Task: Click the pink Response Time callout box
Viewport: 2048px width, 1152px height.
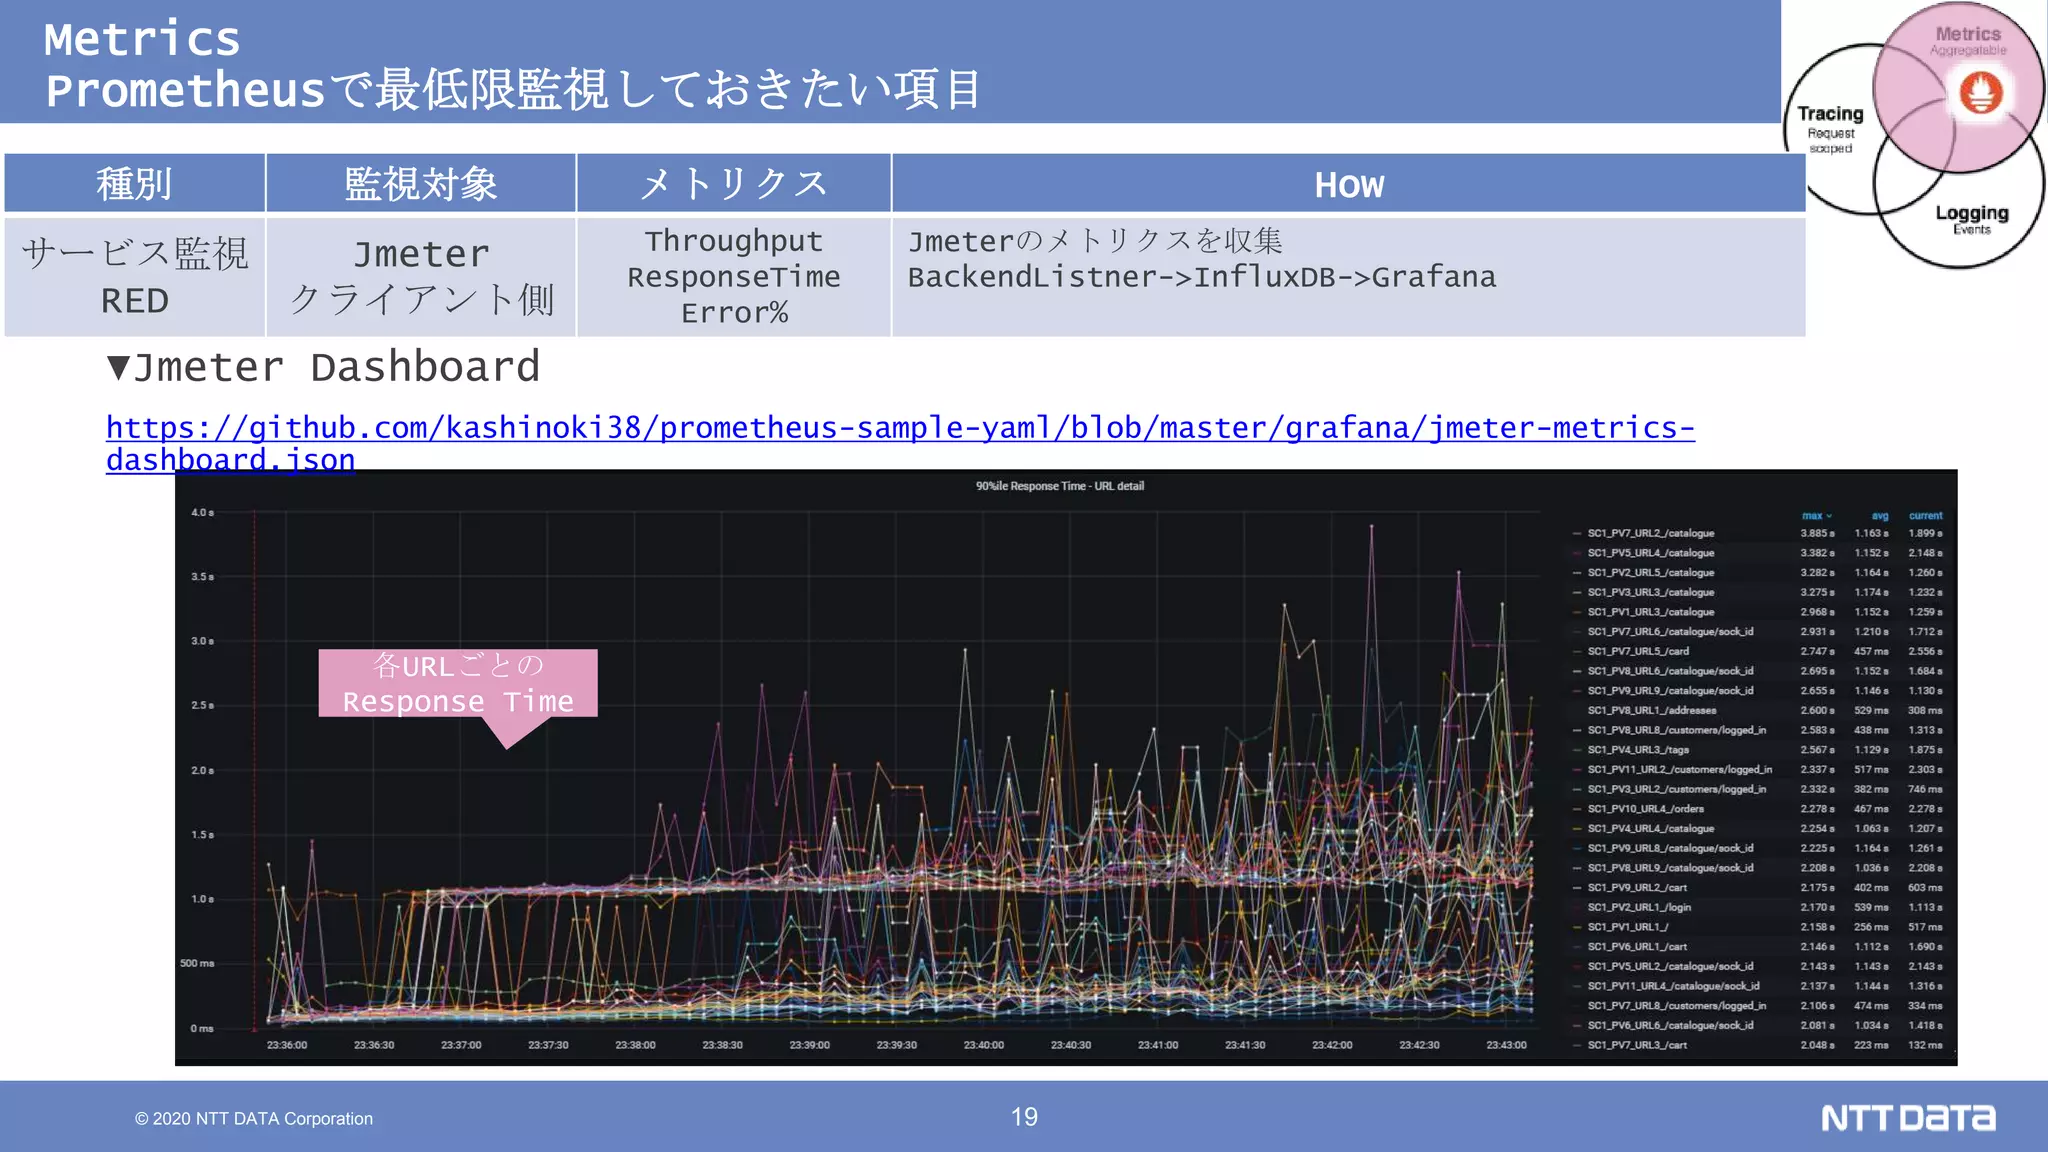Action: (458, 683)
